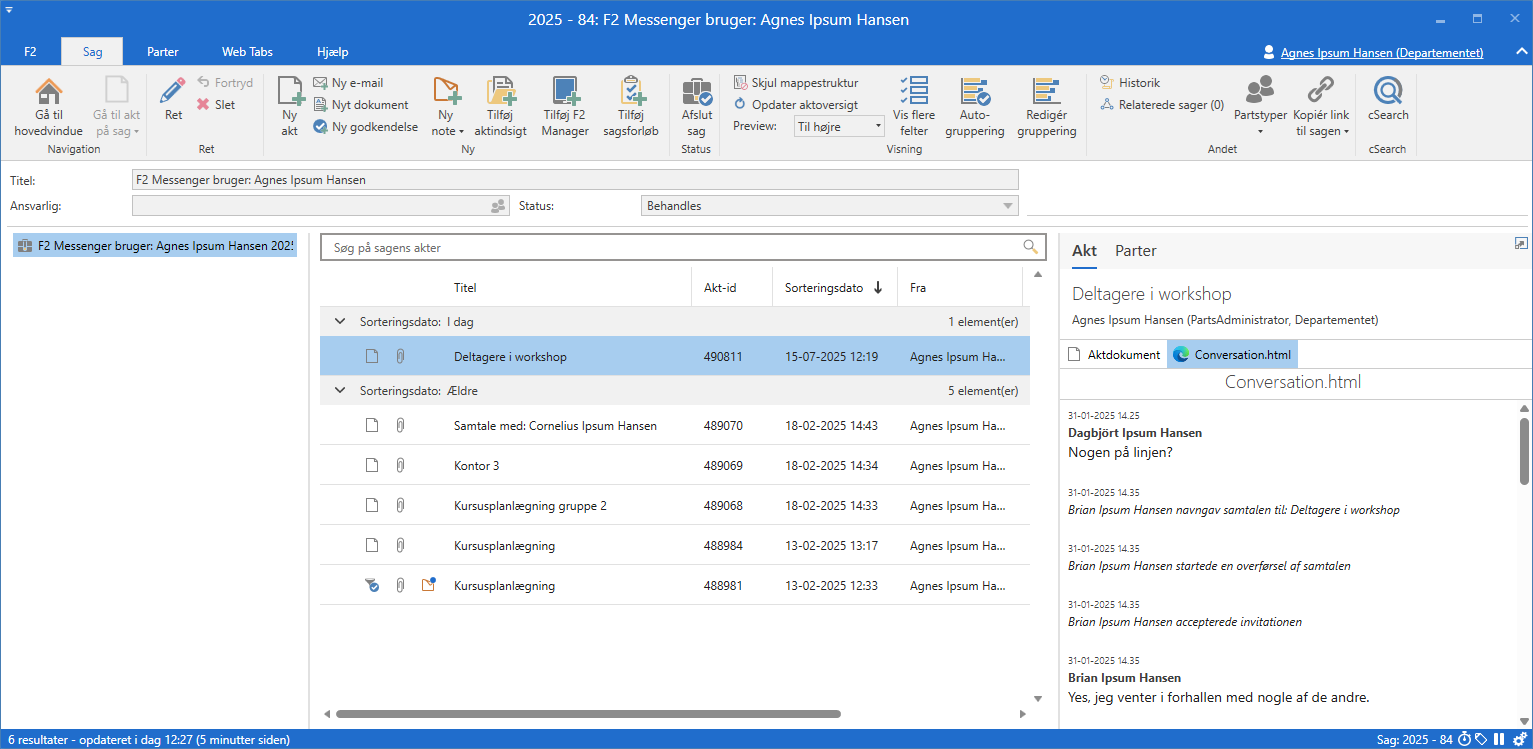
Task: Open the Conversation.html attachment tab
Action: click(x=1232, y=354)
